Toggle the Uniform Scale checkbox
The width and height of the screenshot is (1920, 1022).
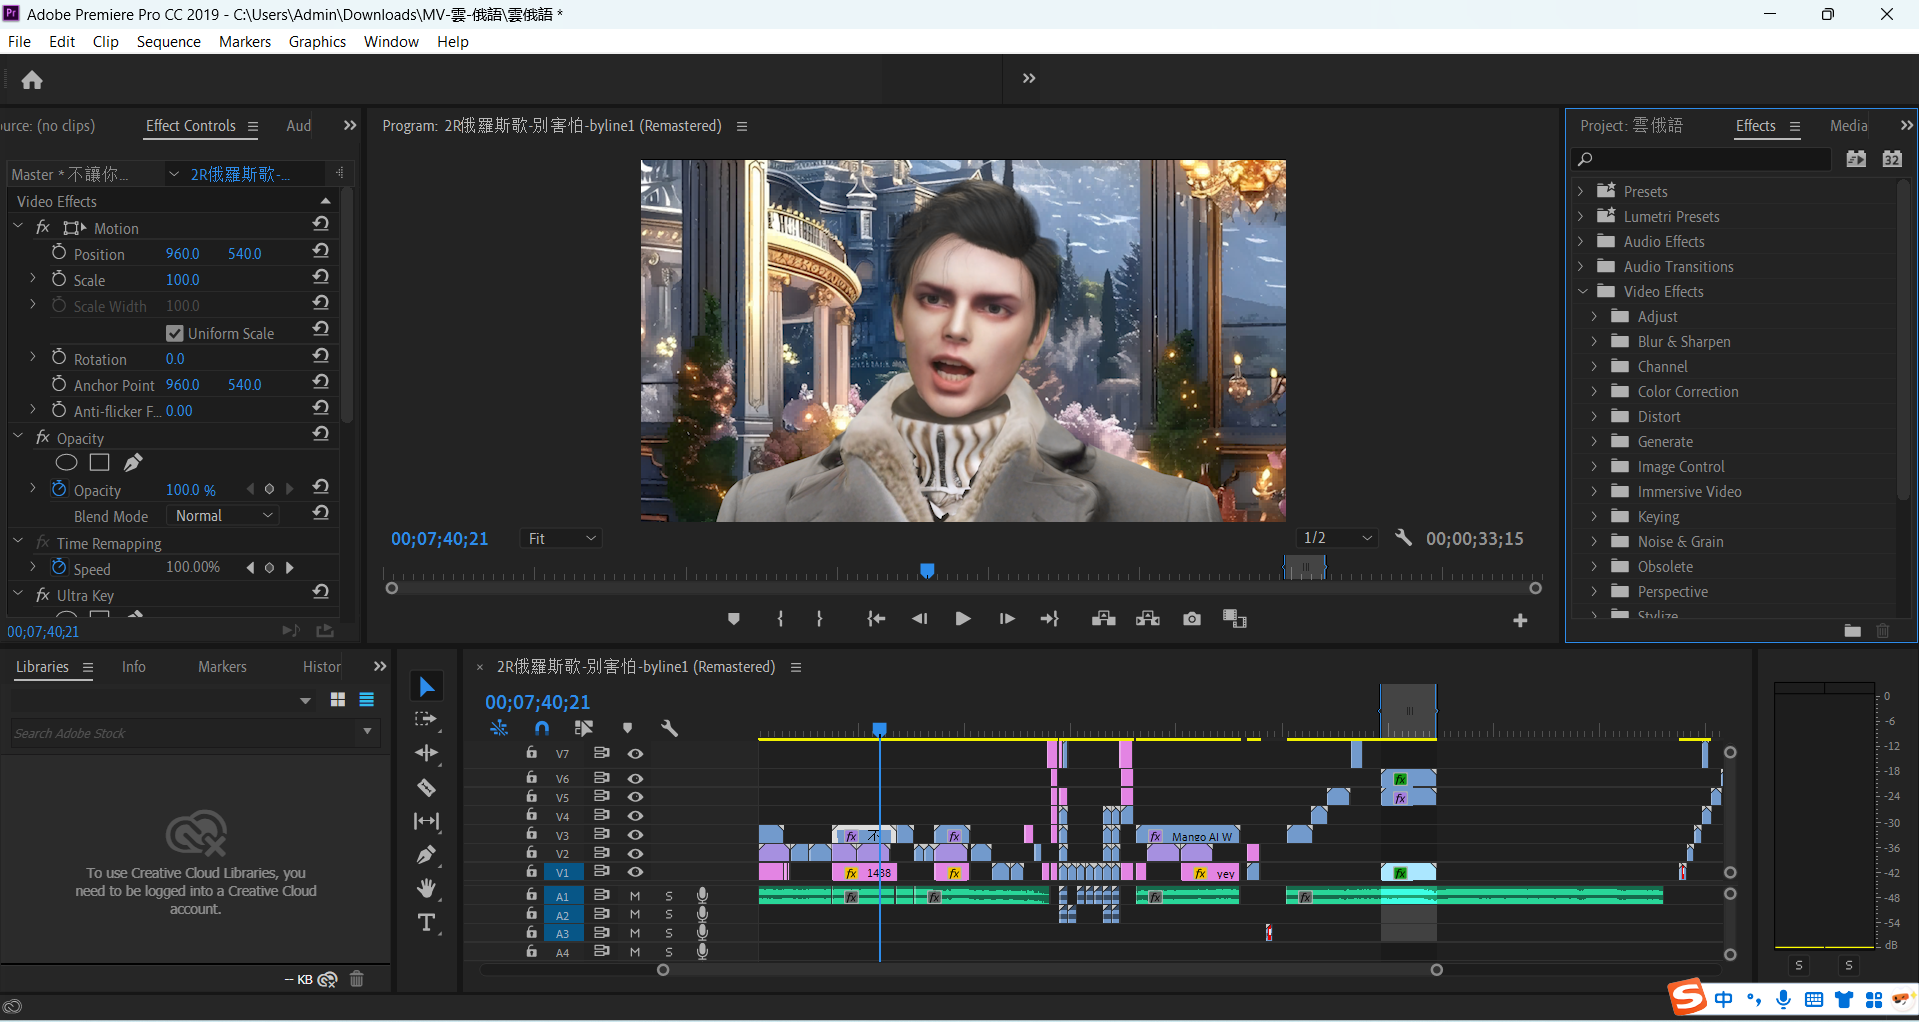click(x=175, y=333)
